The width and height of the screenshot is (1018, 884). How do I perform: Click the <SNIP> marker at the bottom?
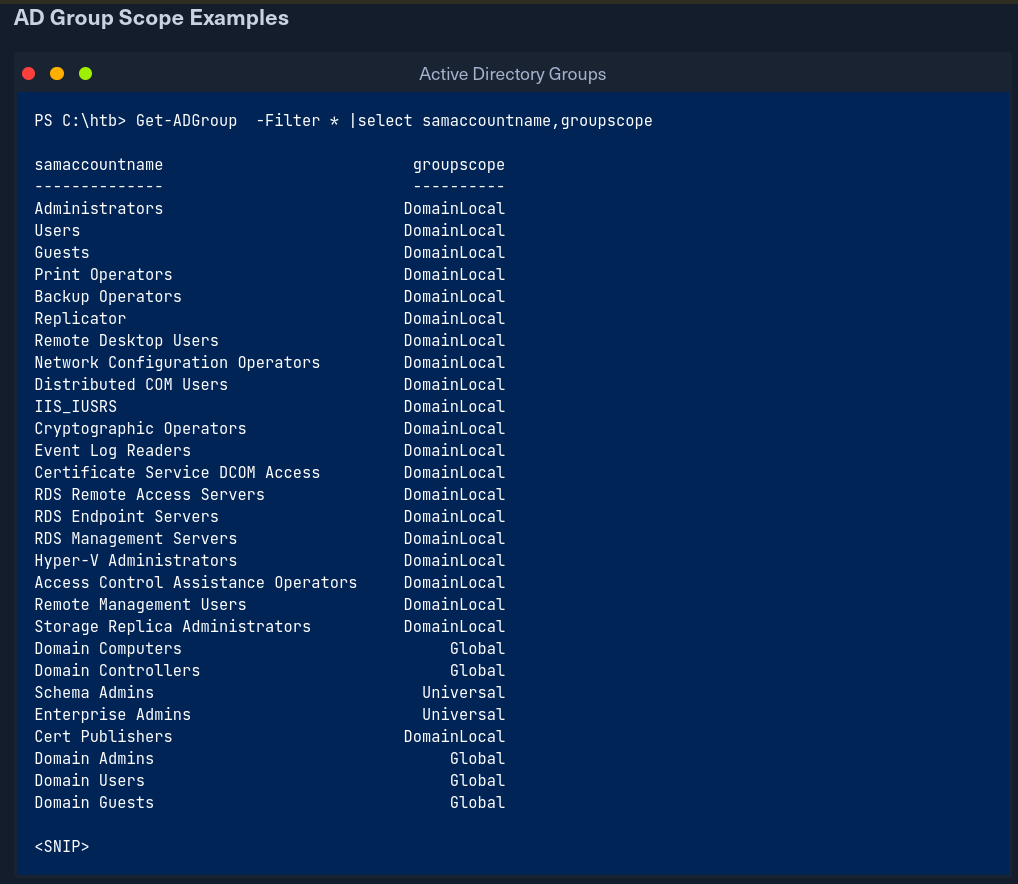[61, 847]
